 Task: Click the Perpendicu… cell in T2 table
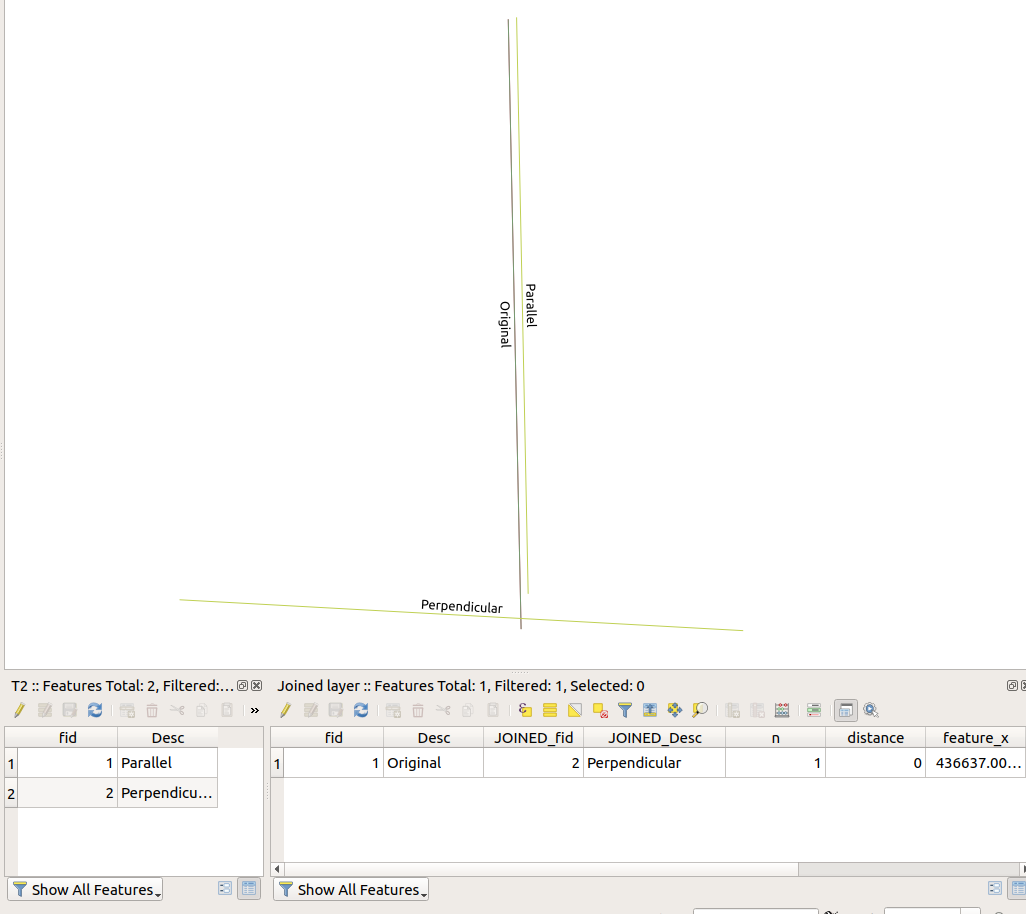coord(168,793)
